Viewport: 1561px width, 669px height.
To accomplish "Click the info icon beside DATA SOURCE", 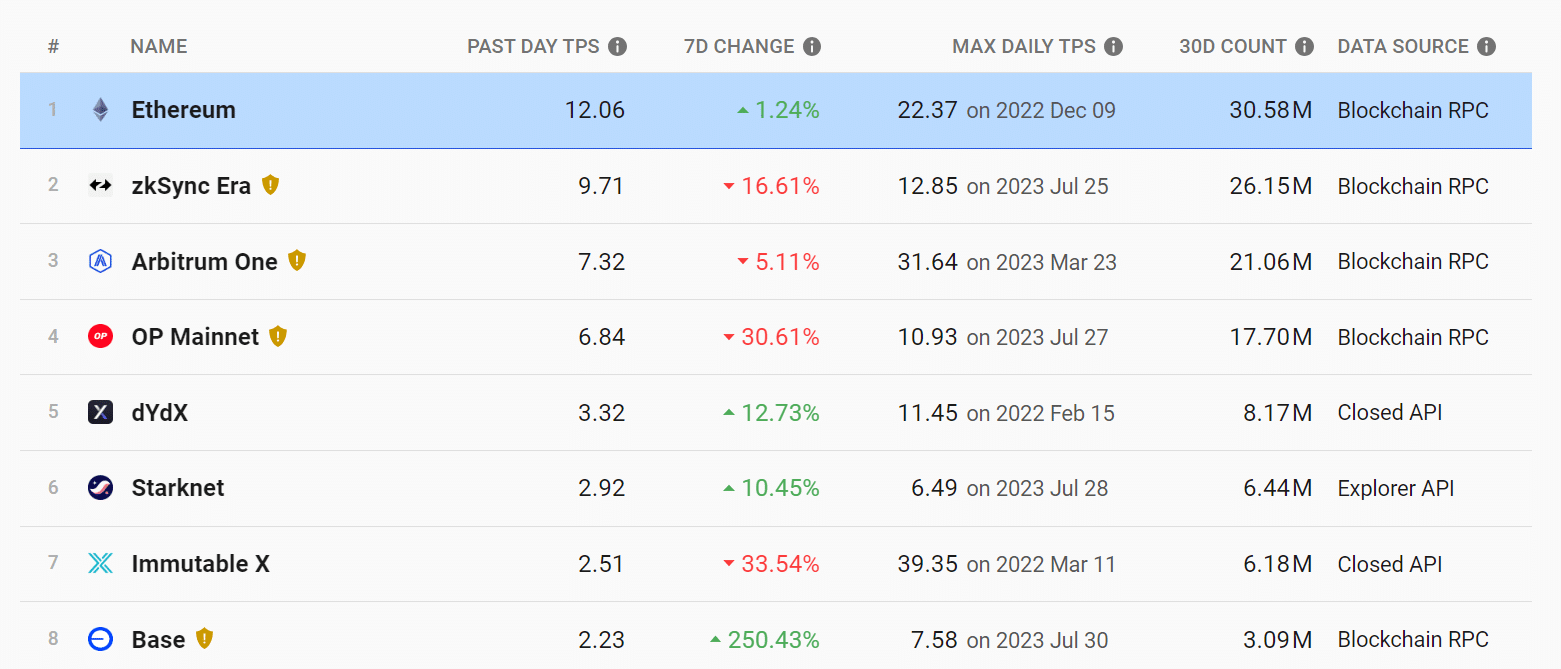I will click(1487, 47).
